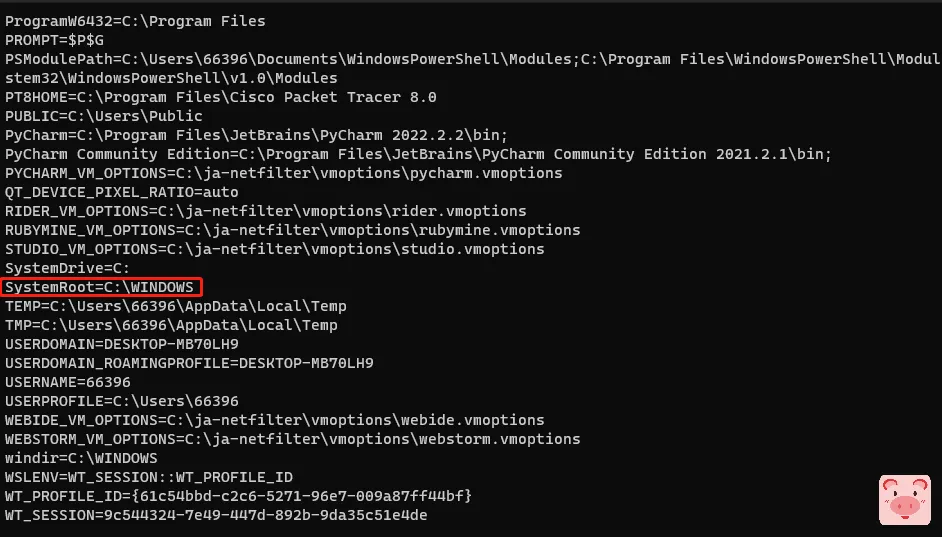942x537 pixels.
Task: Click the RIDER_VM_OPTIONS line
Action: tap(265, 211)
